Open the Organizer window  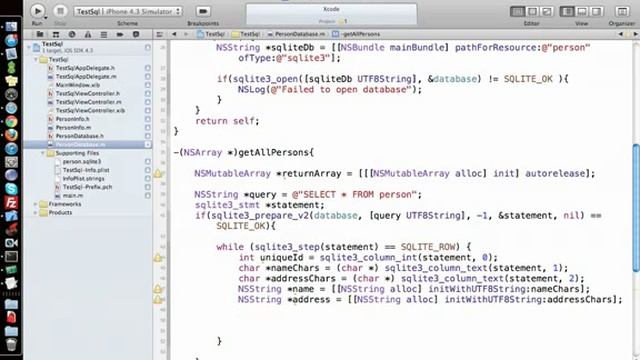click(x=622, y=11)
